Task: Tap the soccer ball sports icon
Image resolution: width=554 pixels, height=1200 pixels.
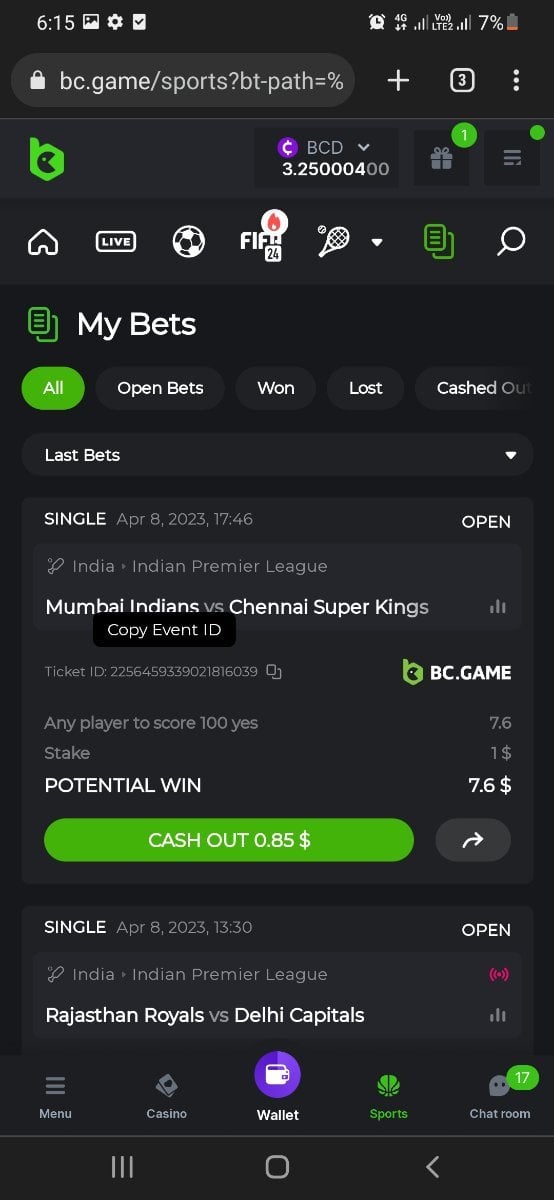Action: point(188,241)
